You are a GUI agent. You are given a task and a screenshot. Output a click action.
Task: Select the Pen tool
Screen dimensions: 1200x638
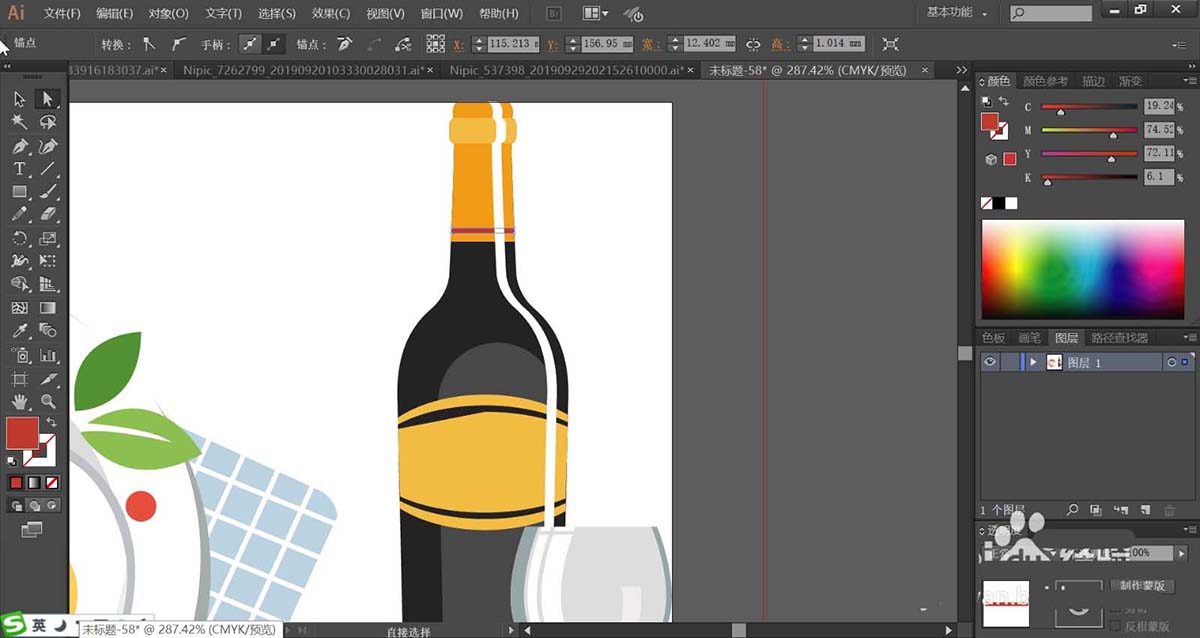point(19,145)
